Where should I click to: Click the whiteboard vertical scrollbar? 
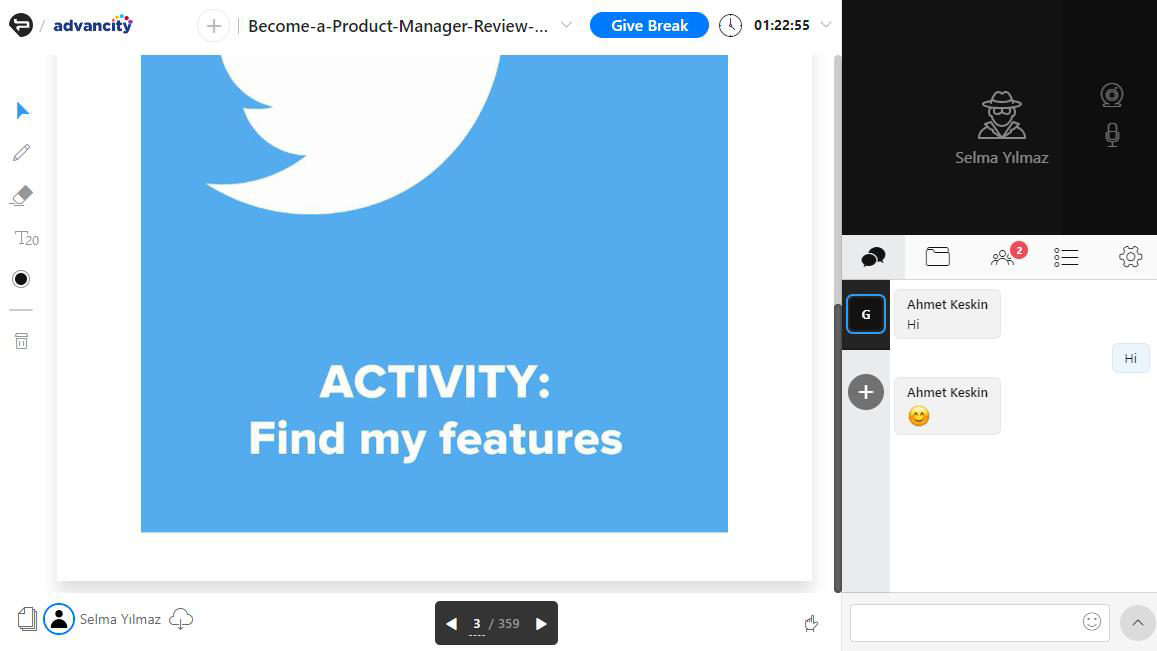(x=837, y=447)
